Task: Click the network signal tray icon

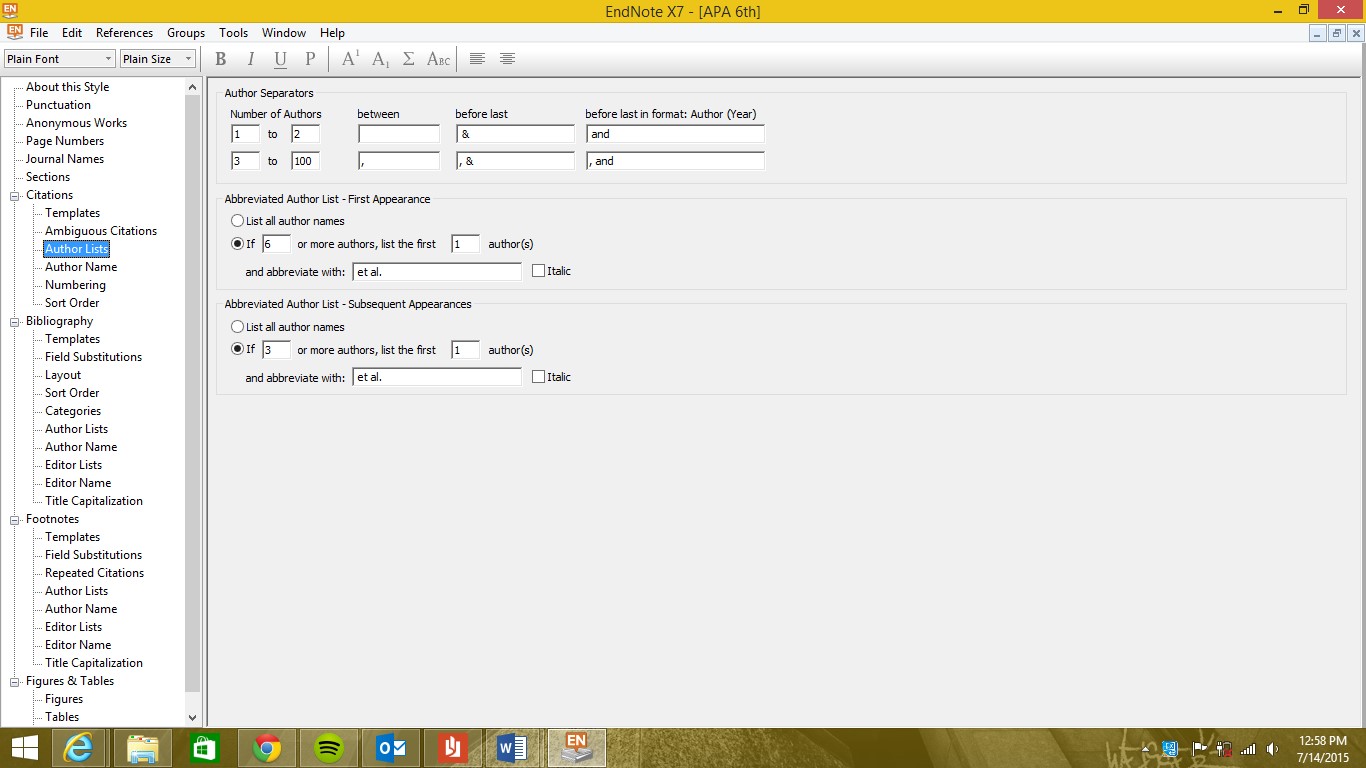Action: coord(1247,749)
